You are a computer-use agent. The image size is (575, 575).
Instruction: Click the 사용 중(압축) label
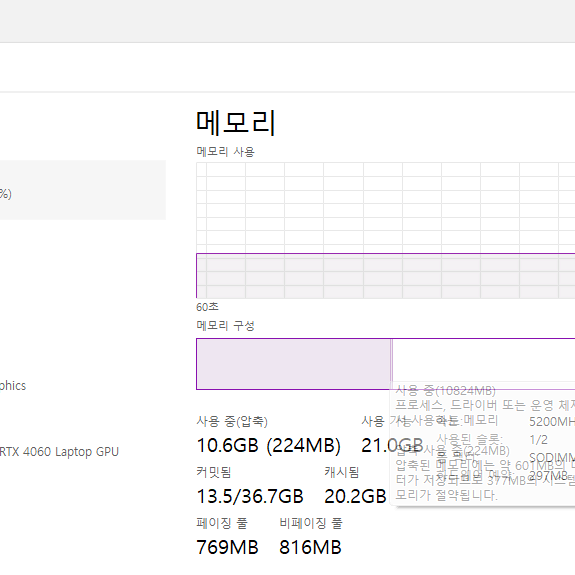pyautogui.click(x=232, y=421)
